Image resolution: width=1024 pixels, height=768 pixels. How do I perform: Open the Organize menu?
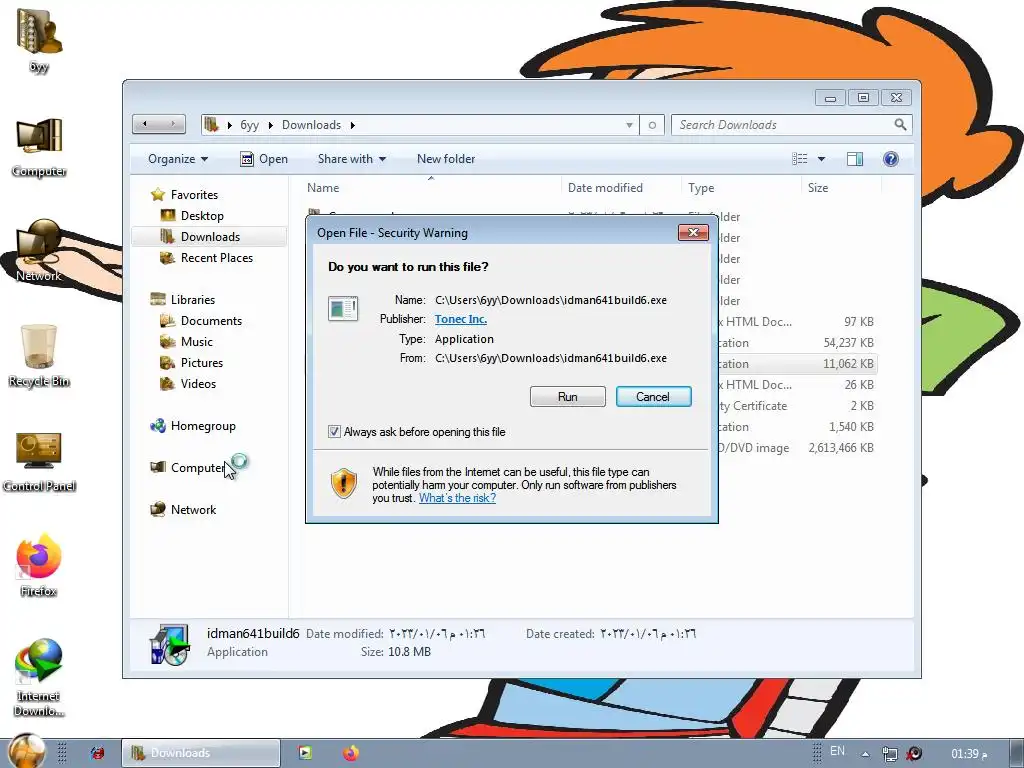coord(178,159)
